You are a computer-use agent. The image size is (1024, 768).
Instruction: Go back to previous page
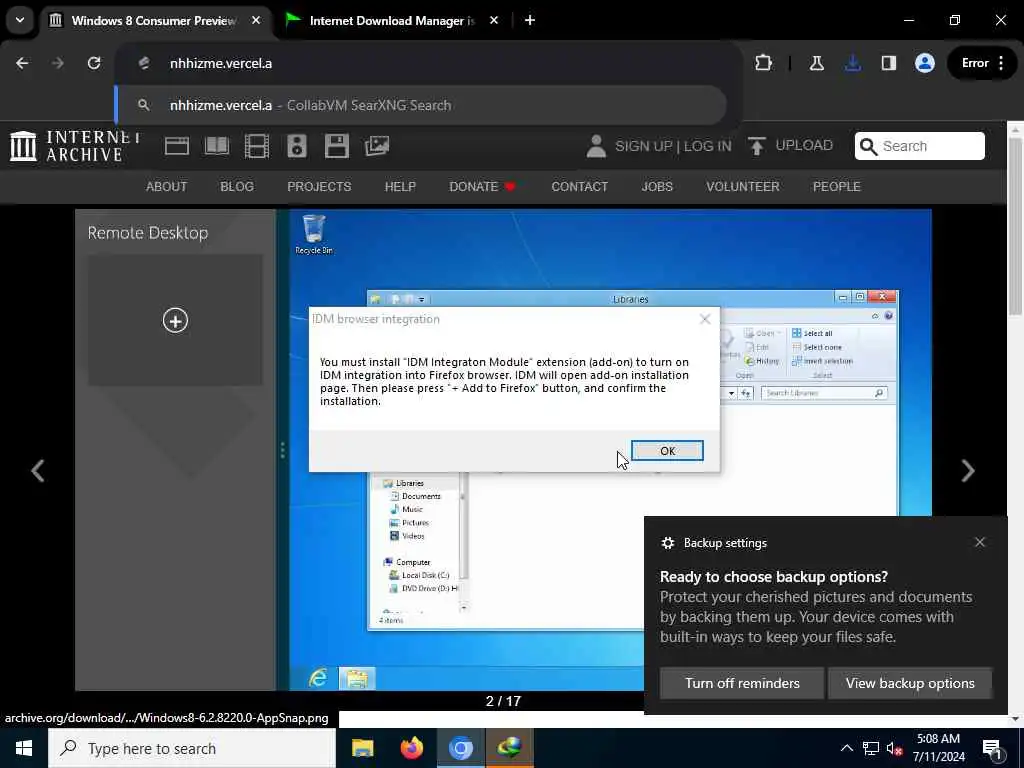pos(22,63)
